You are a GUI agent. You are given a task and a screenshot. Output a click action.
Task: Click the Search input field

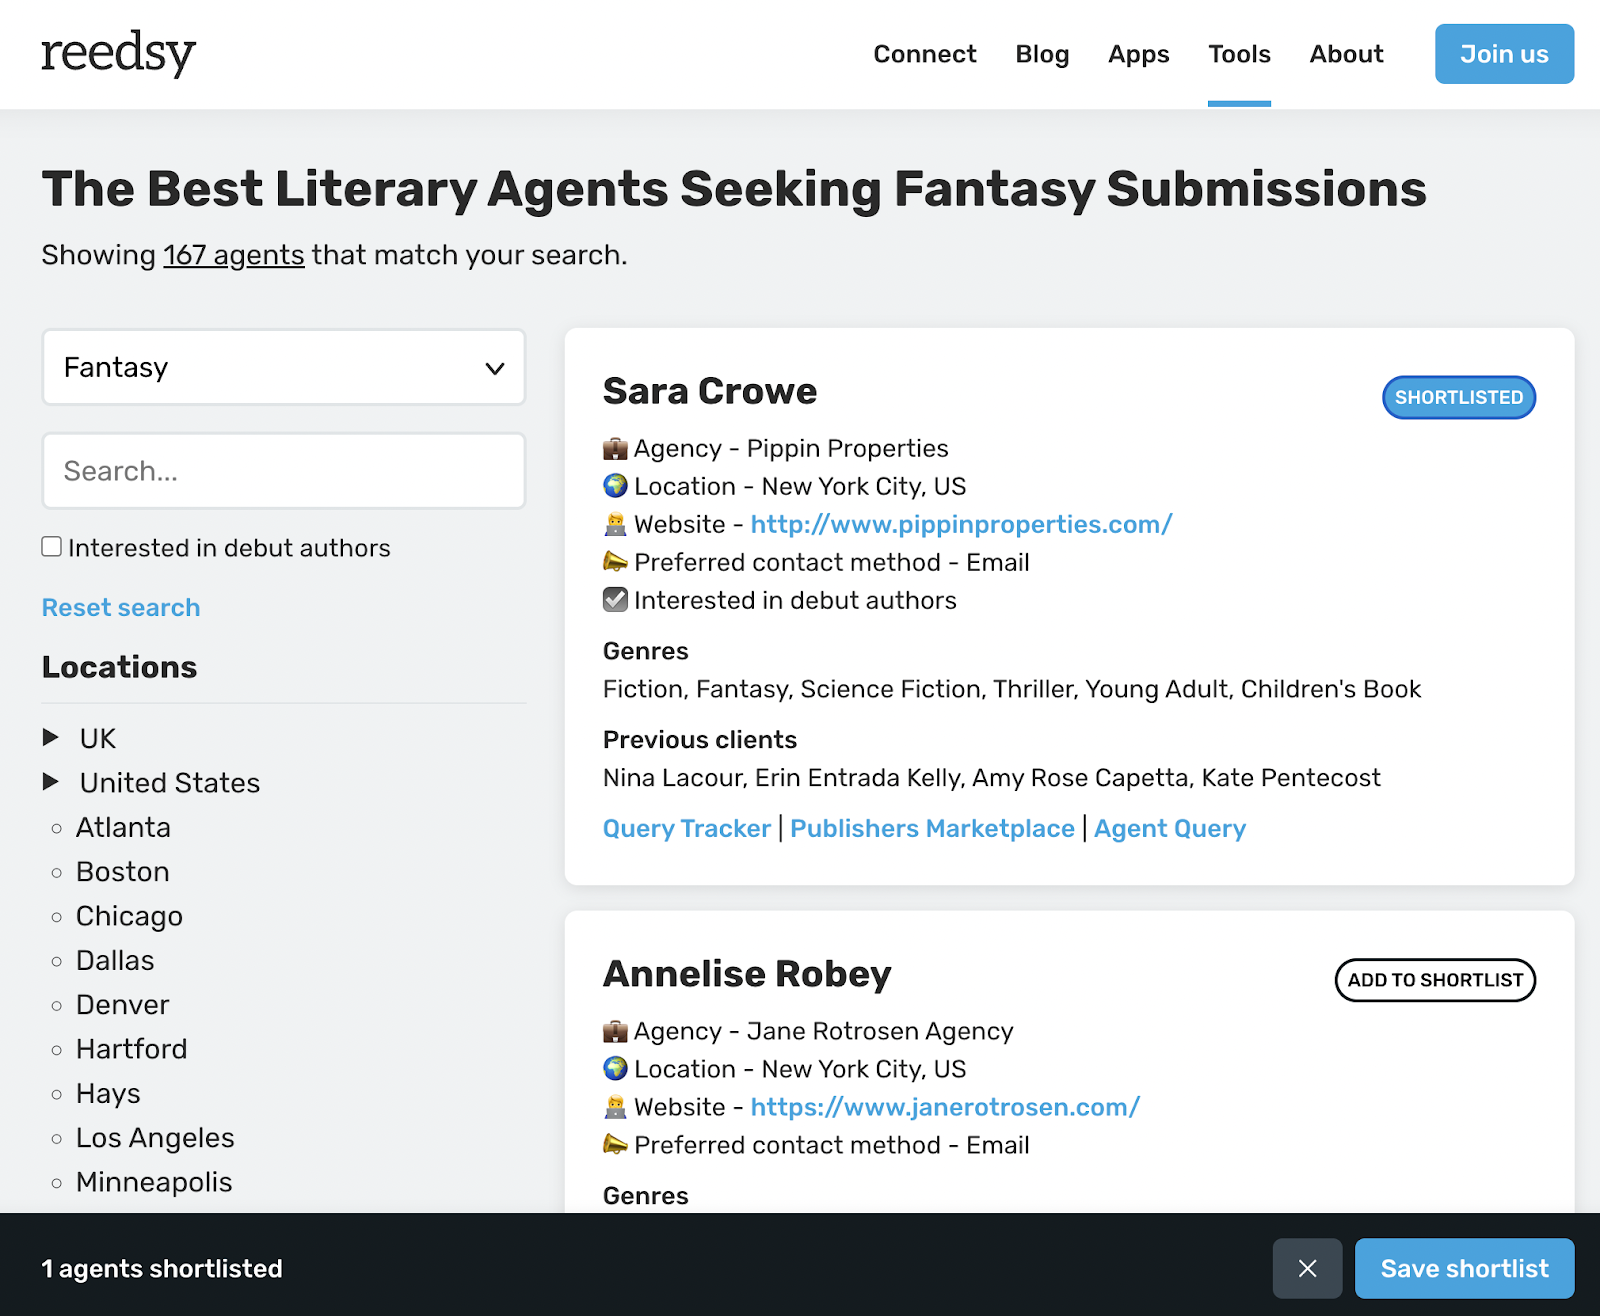point(284,471)
